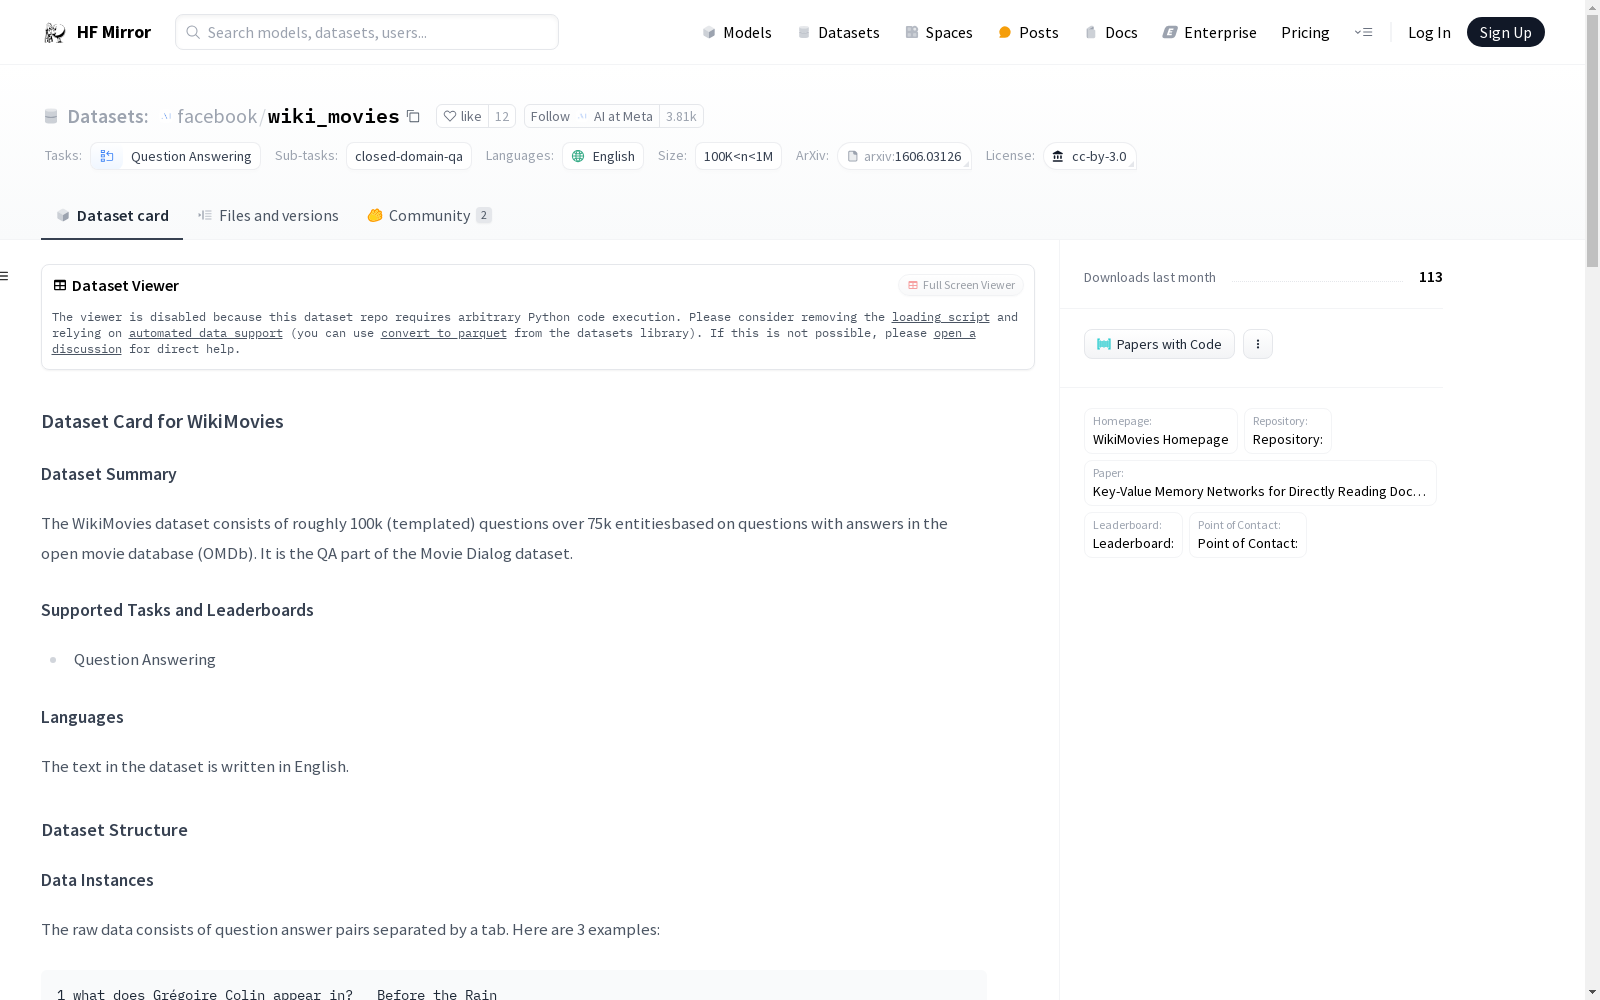Click the Point of Contact card

[x=1248, y=535]
